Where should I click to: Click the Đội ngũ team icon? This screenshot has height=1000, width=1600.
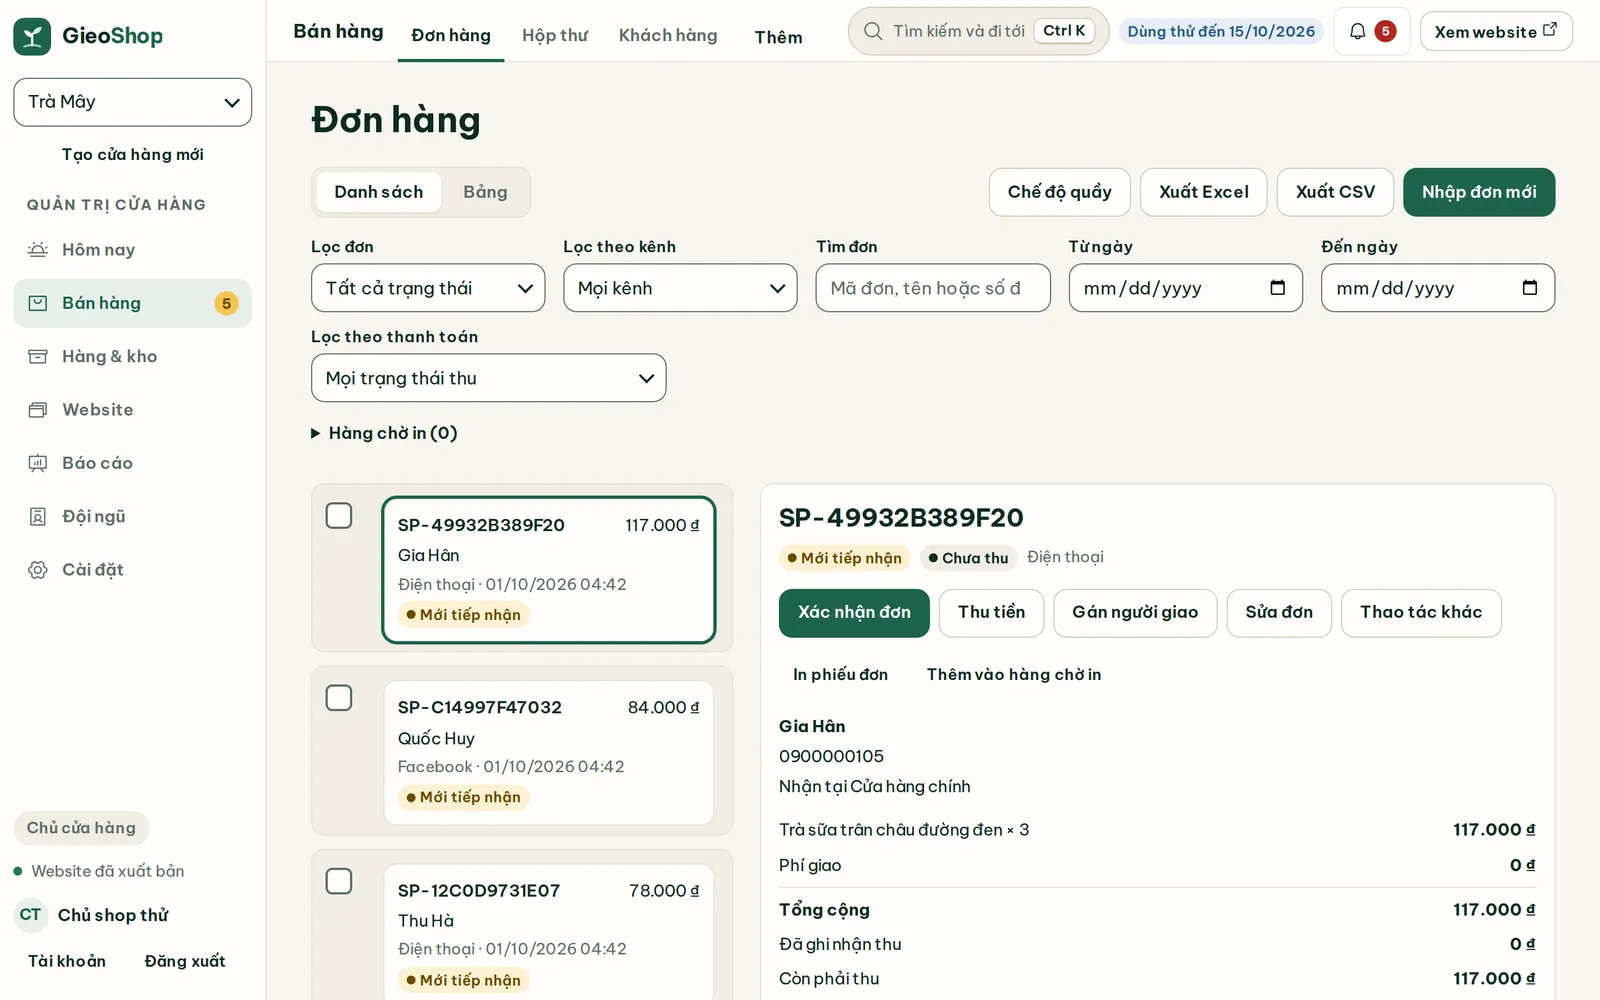click(x=38, y=516)
